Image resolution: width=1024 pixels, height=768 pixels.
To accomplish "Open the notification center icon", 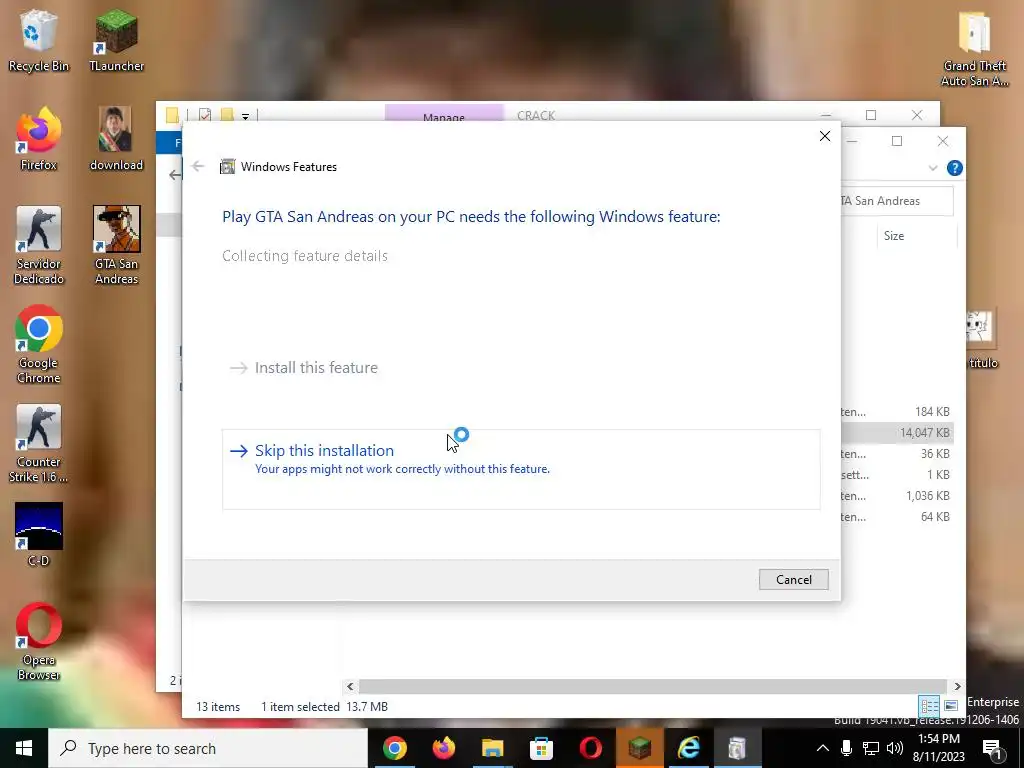I will tap(991, 748).
